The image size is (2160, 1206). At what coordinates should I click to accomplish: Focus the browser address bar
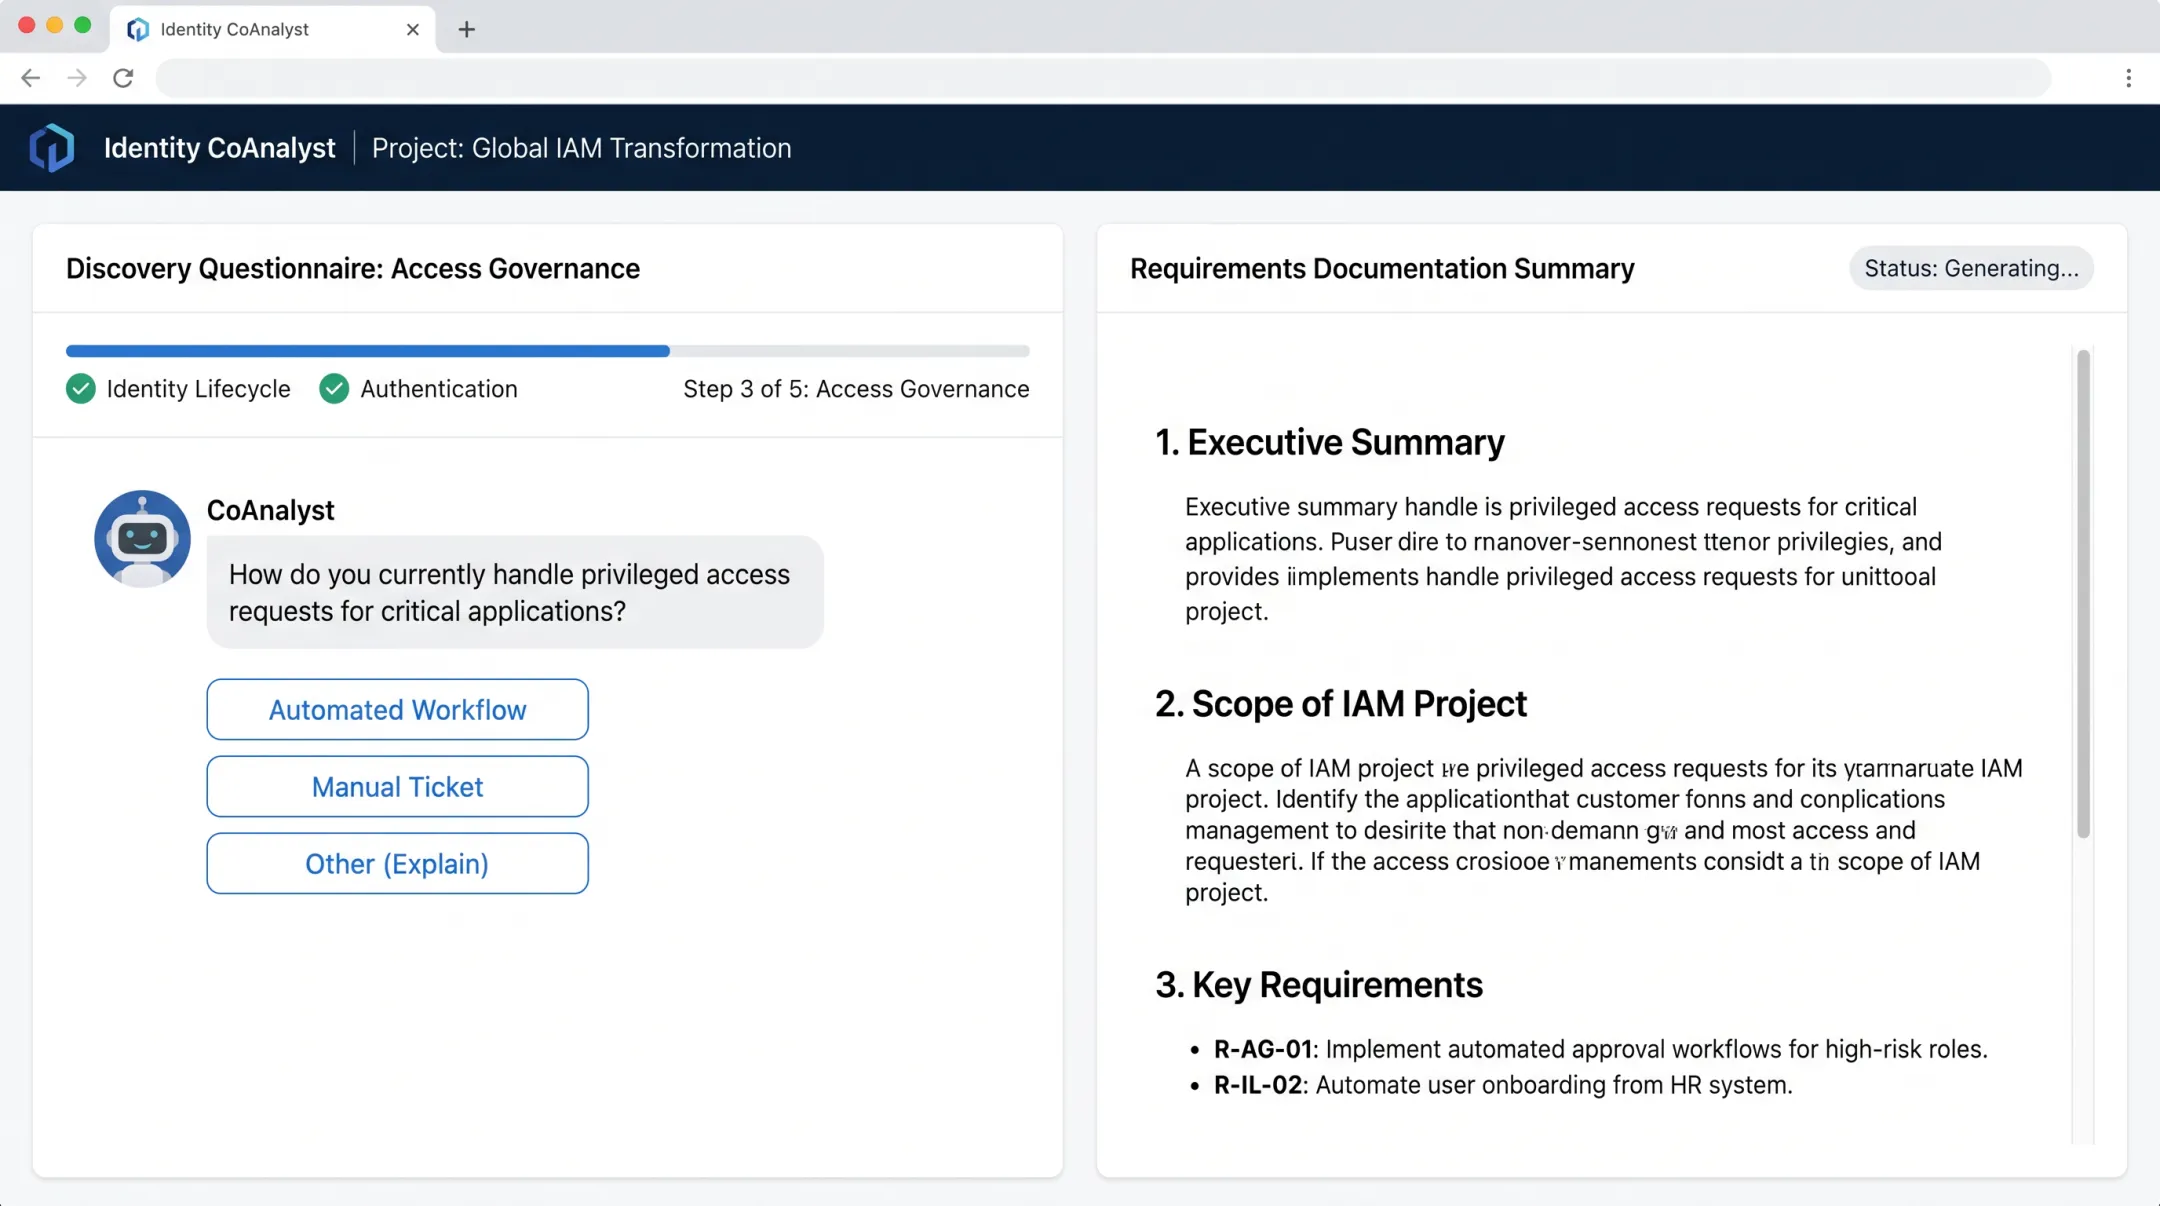pos(1103,78)
